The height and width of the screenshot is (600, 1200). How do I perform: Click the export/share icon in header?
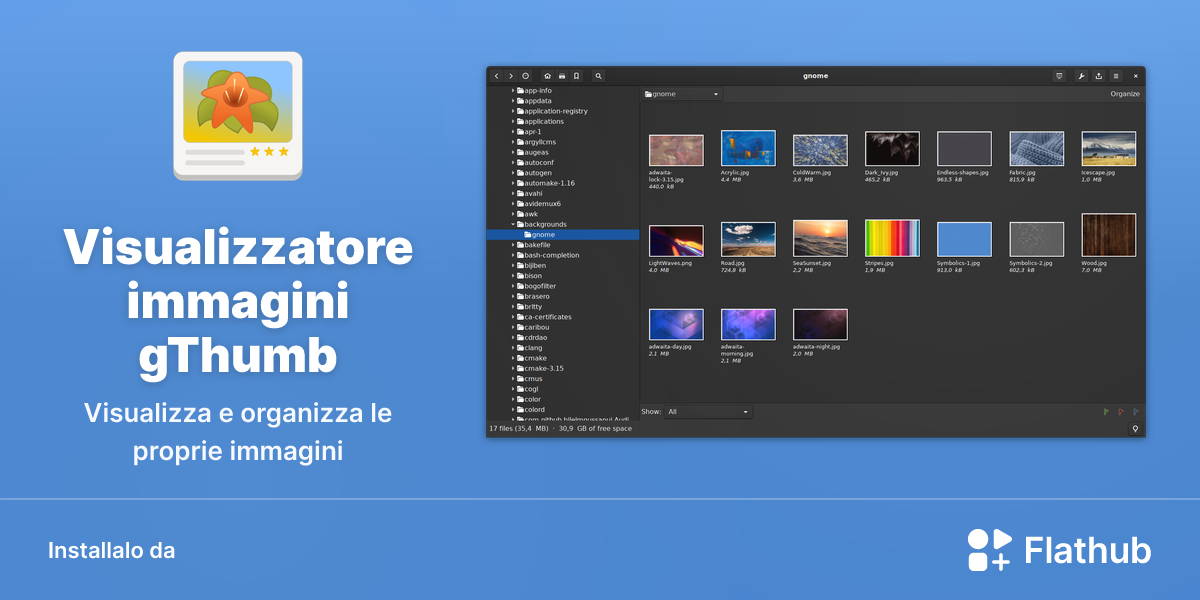tap(1098, 76)
